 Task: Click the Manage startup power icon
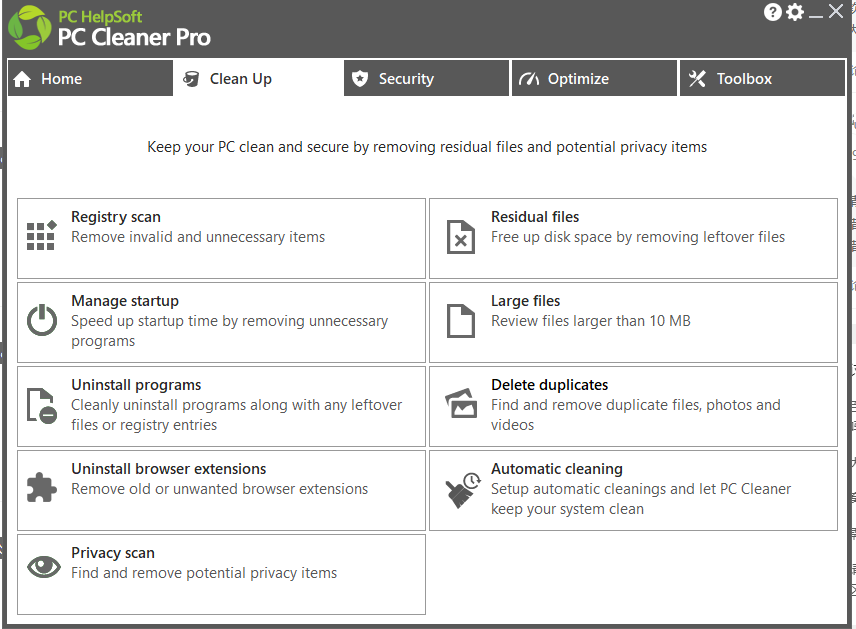(x=41, y=320)
